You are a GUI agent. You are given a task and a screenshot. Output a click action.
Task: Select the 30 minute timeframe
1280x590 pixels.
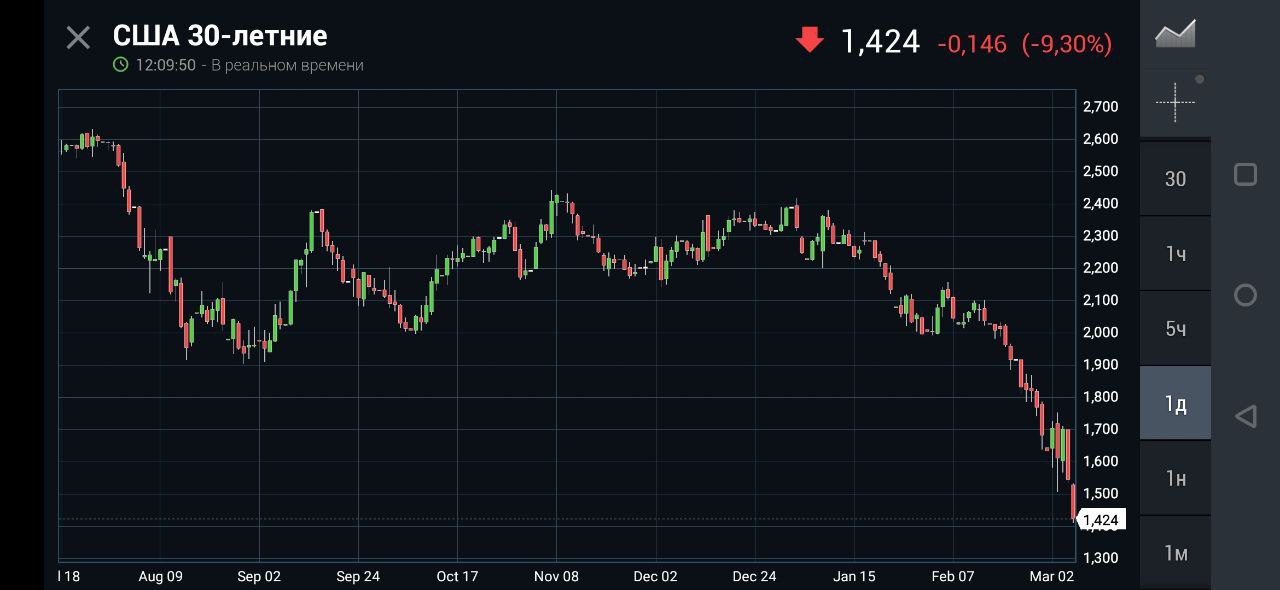1175,179
